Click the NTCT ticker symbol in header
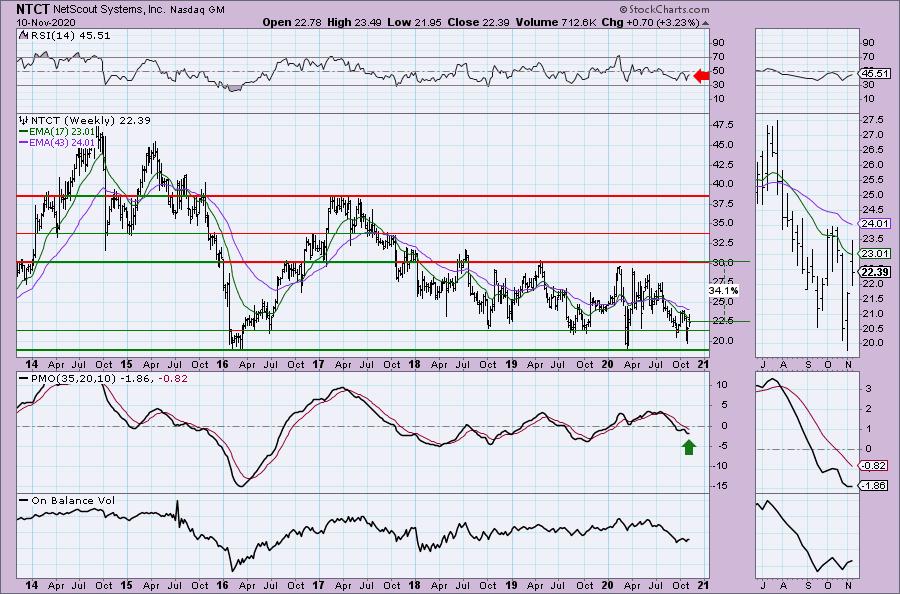The height and width of the screenshot is (594, 900). (x=33, y=9)
